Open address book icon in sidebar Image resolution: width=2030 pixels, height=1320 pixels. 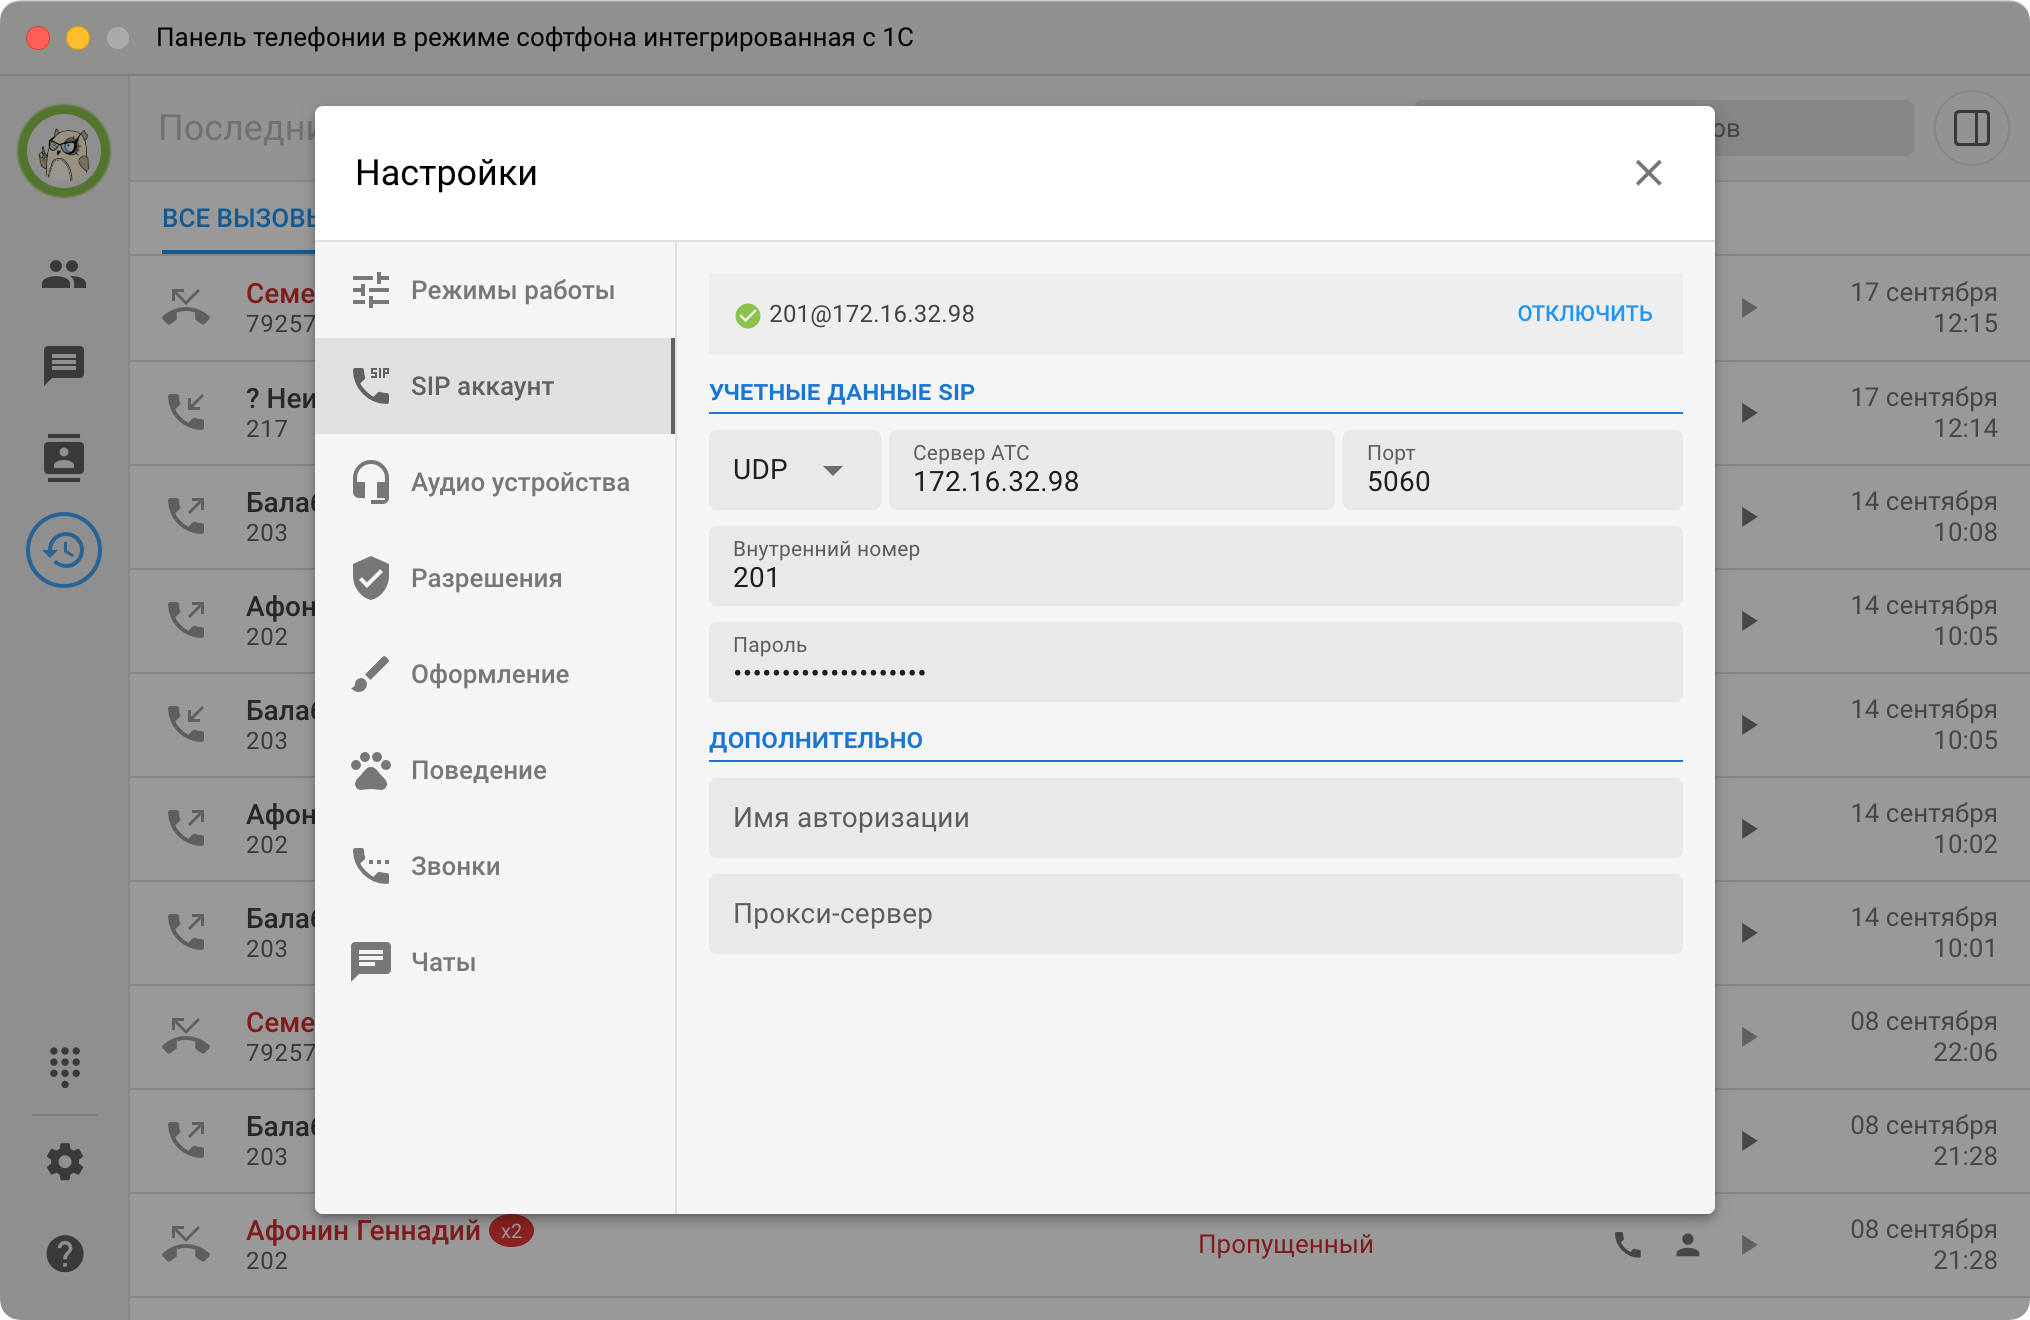pyautogui.click(x=64, y=458)
